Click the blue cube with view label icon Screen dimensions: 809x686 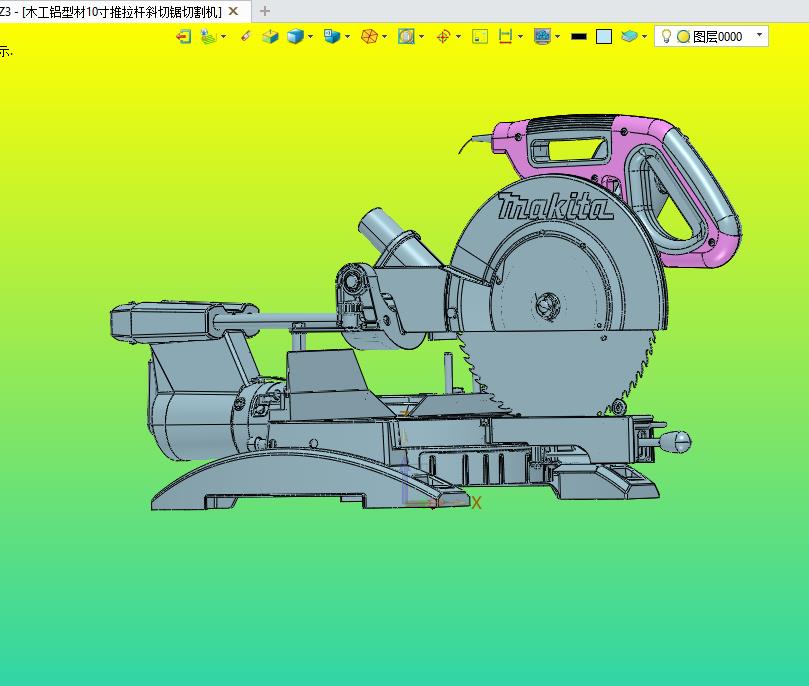332,36
